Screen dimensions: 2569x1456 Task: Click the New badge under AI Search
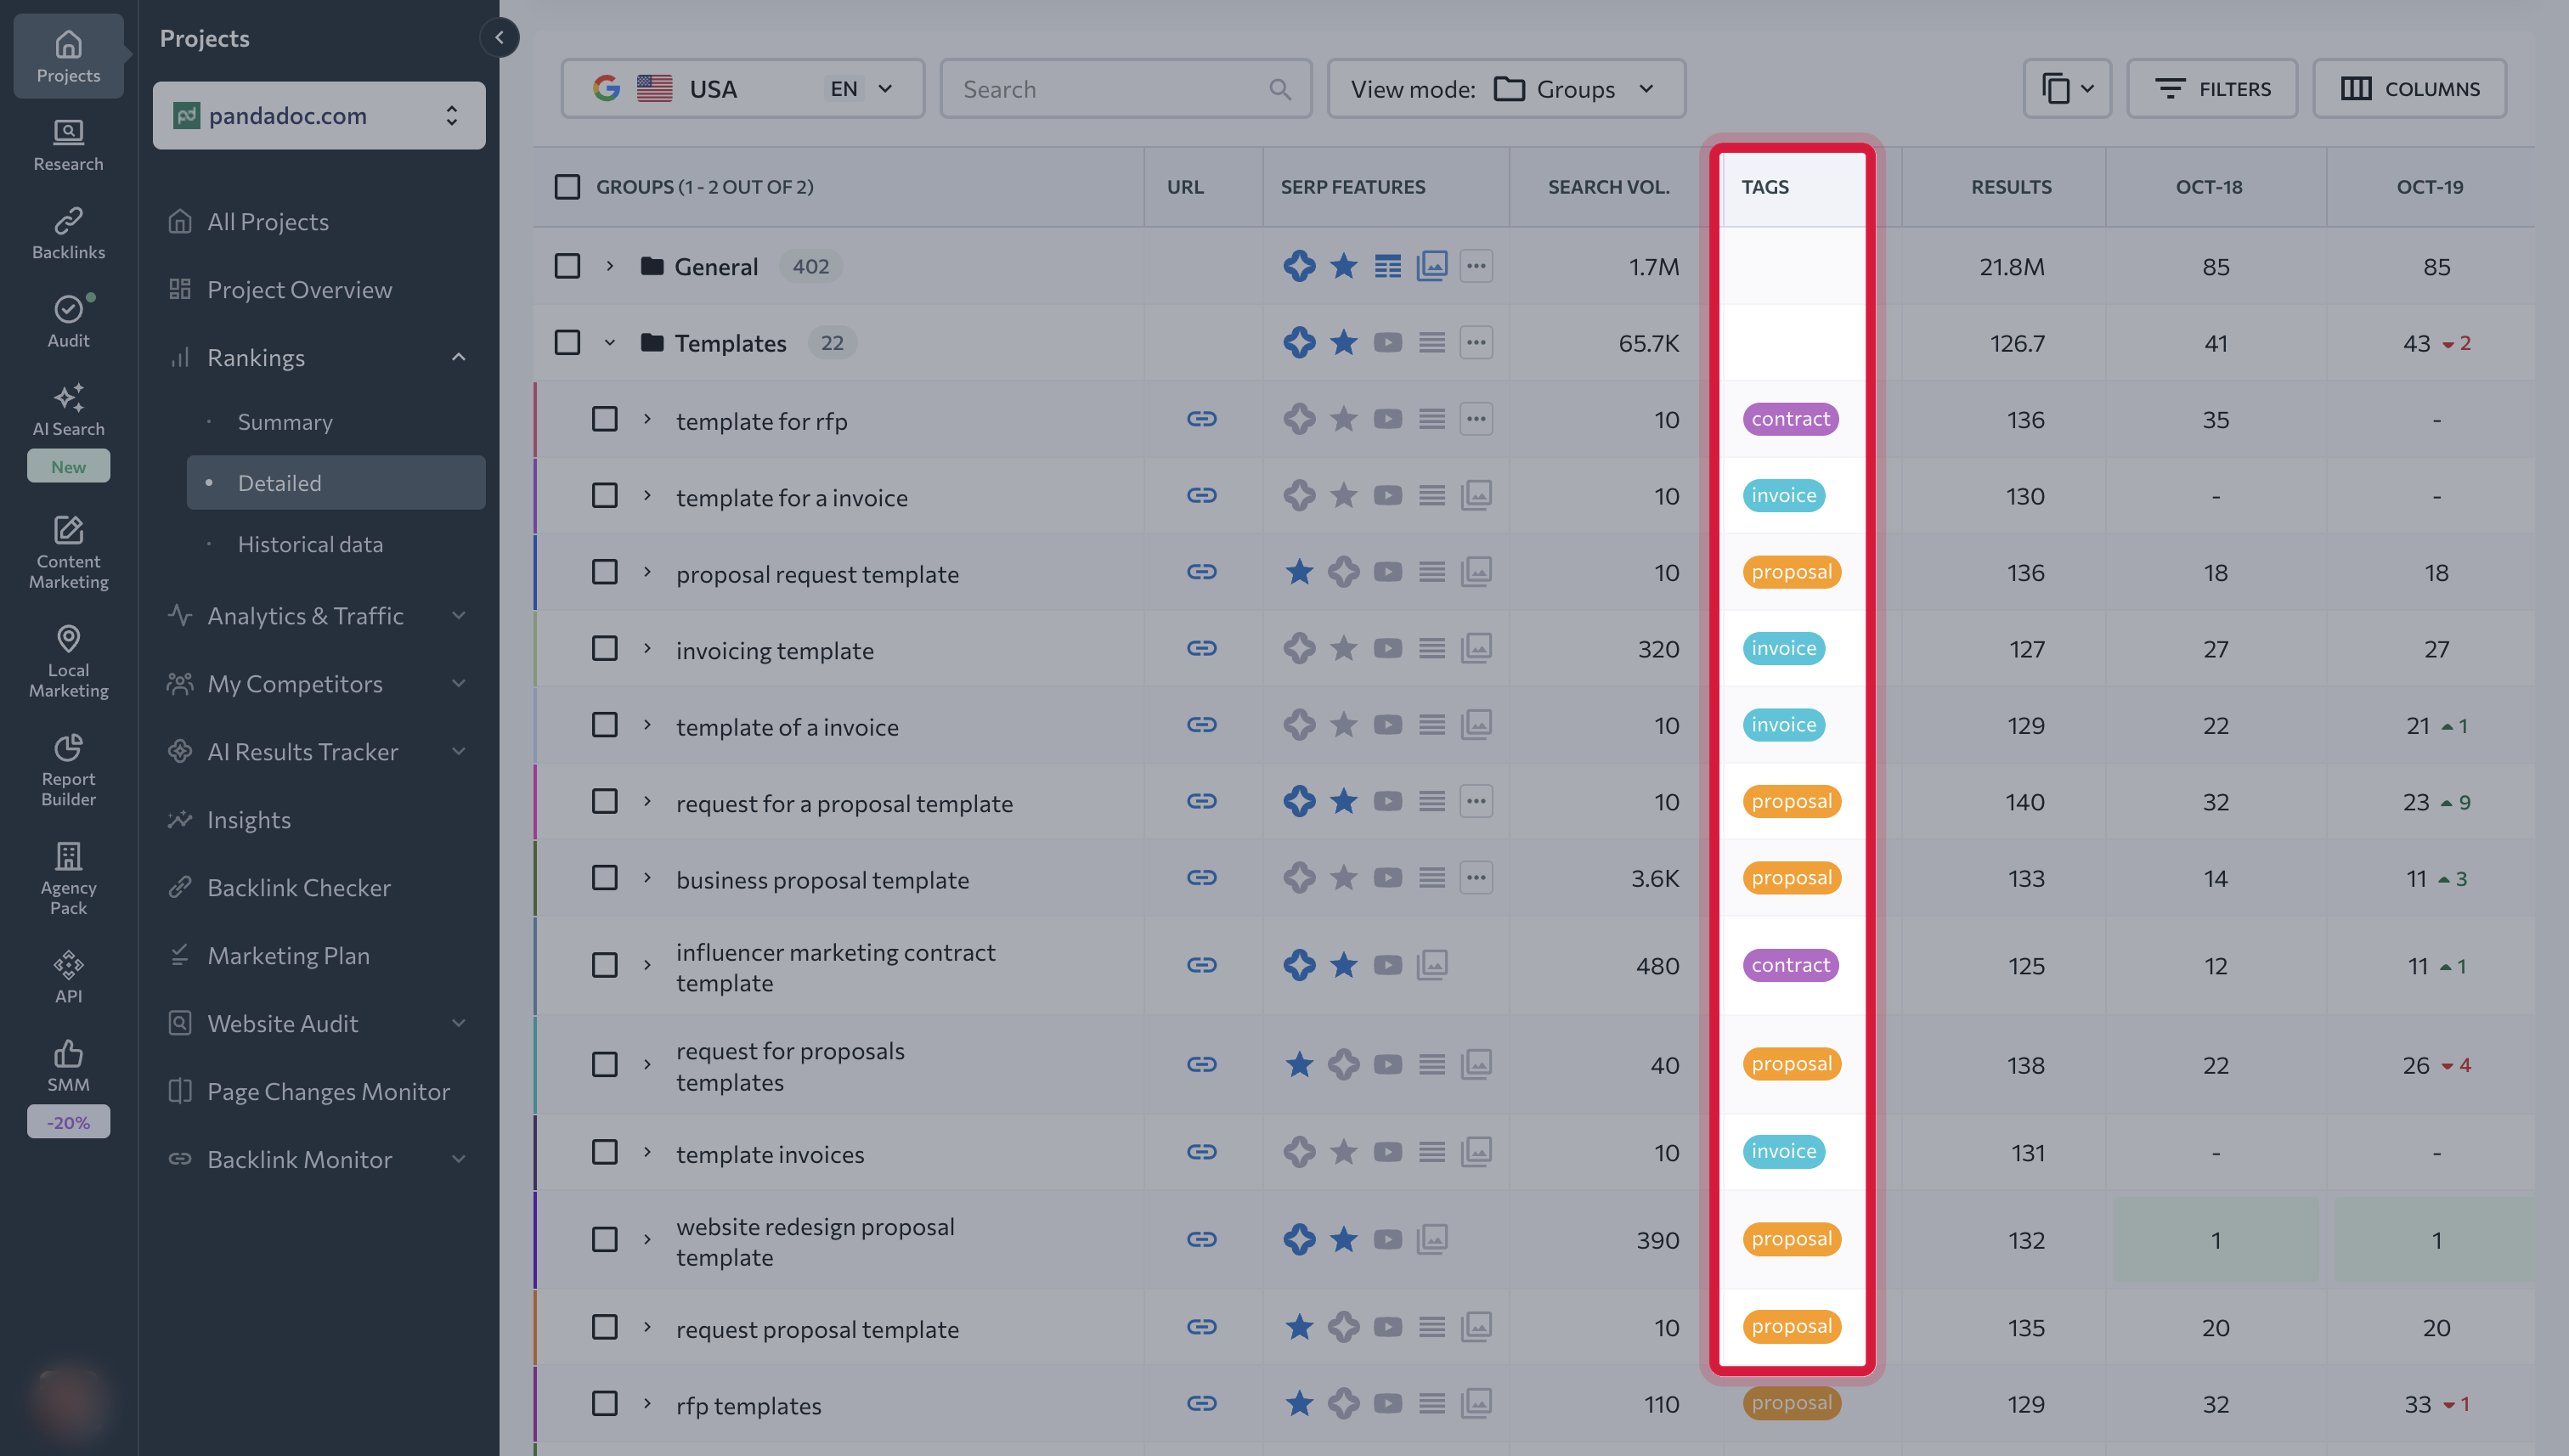[68, 467]
